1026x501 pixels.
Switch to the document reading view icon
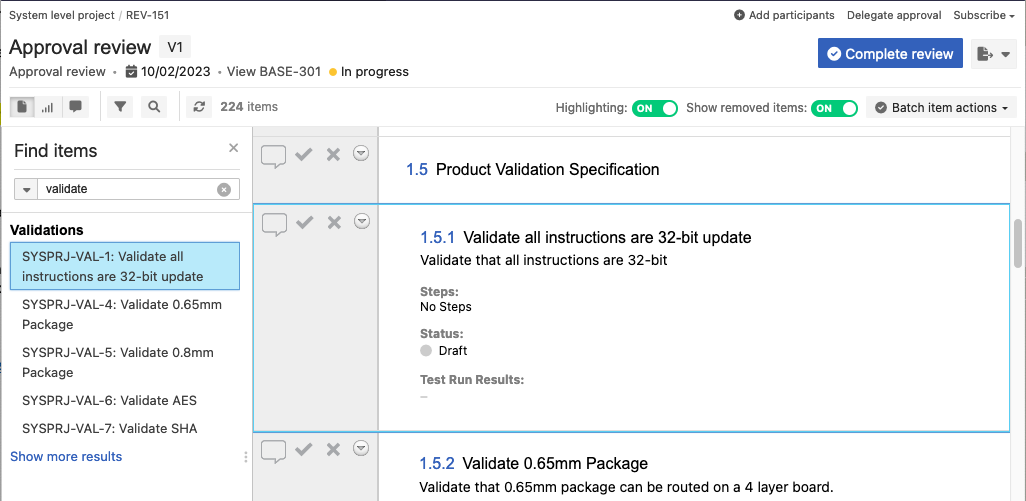[22, 107]
